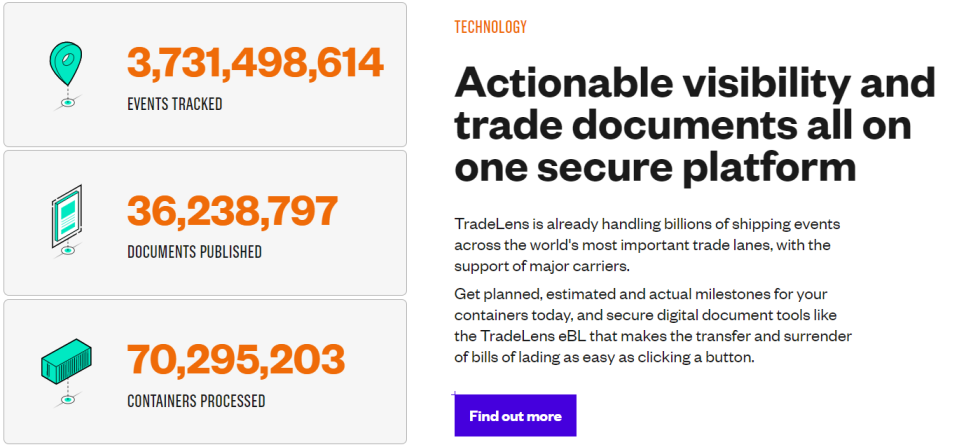Click the document page icon
Screen dimensions: 966x447
pyautogui.click(x=67, y=215)
